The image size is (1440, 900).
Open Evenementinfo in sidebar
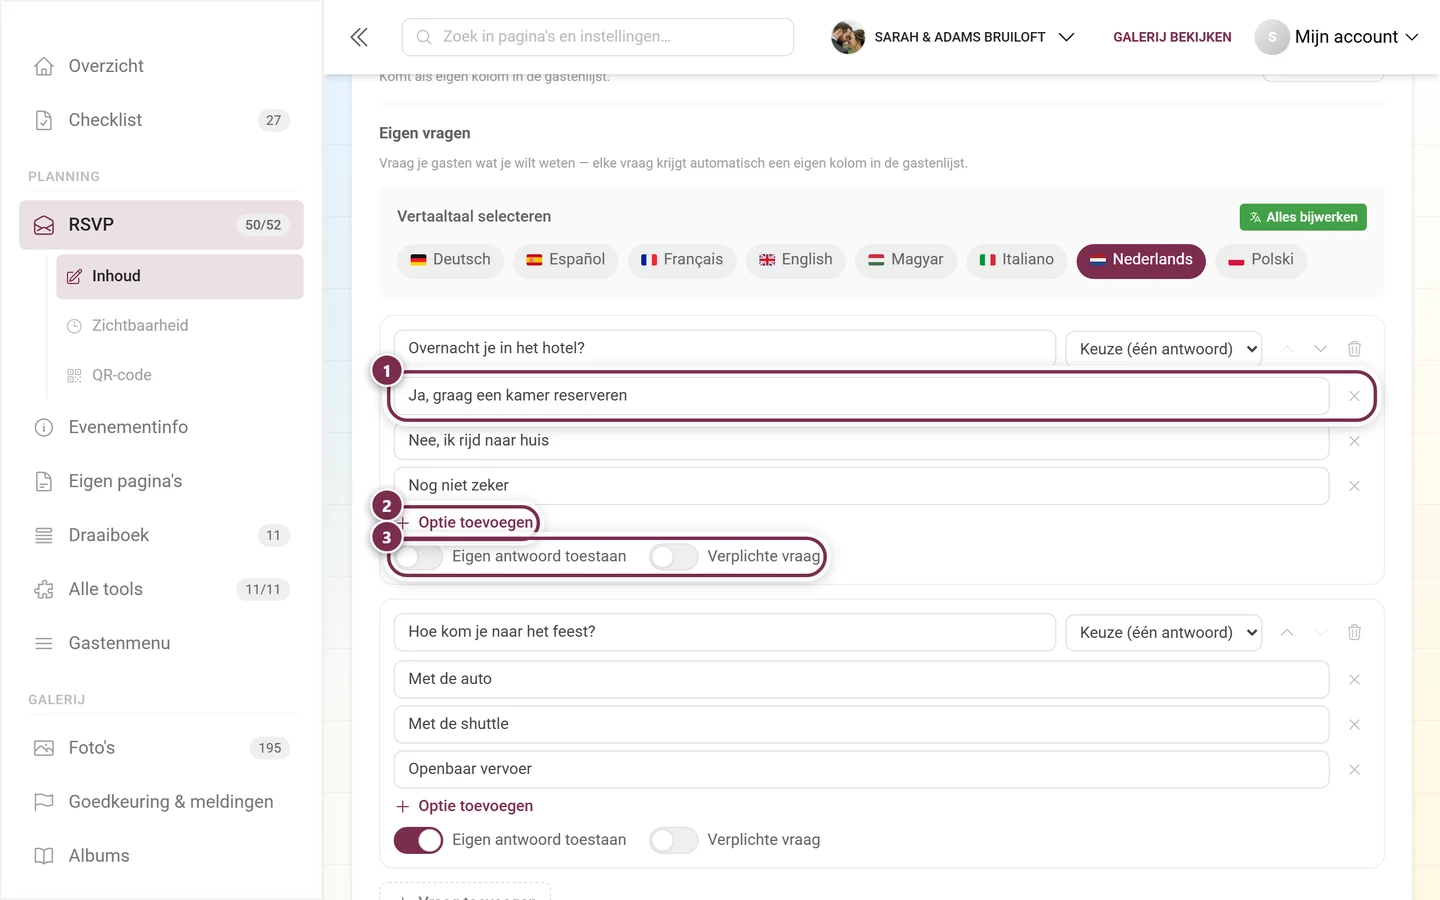161,427
